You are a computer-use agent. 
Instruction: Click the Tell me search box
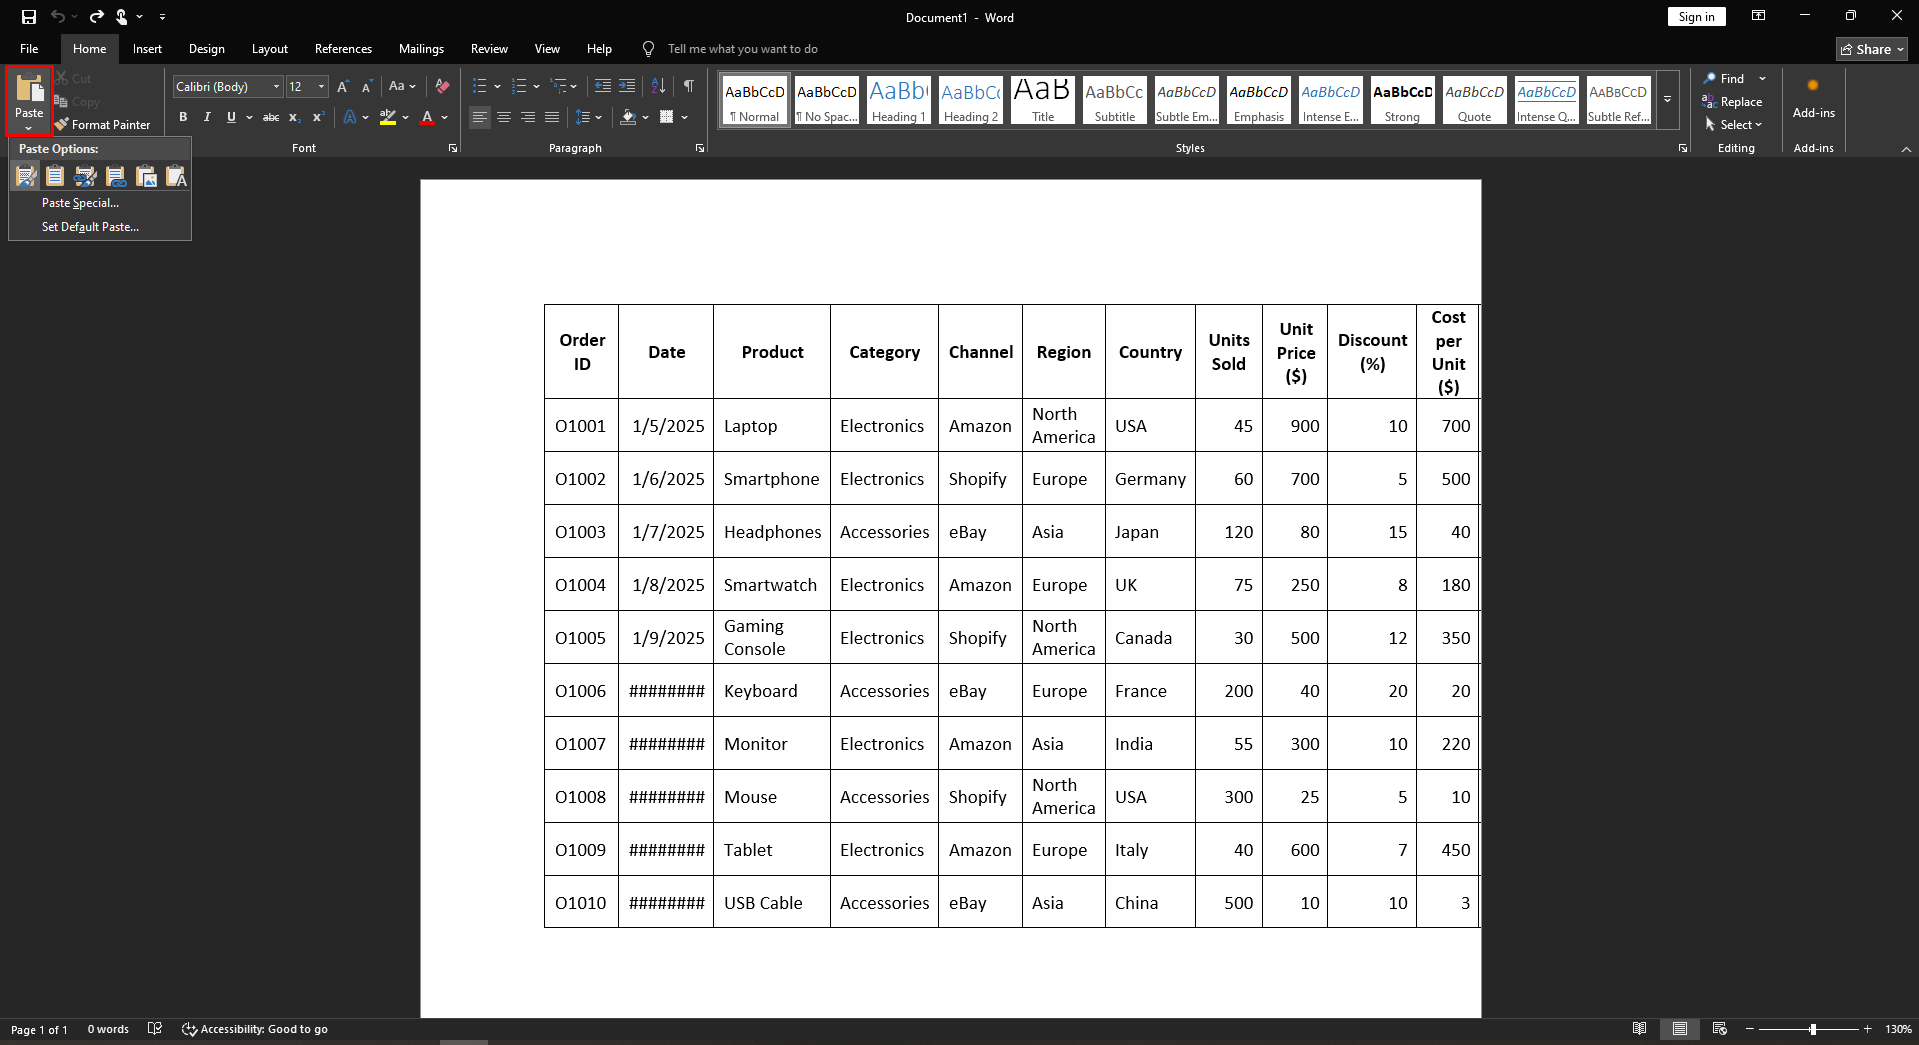tap(742, 49)
